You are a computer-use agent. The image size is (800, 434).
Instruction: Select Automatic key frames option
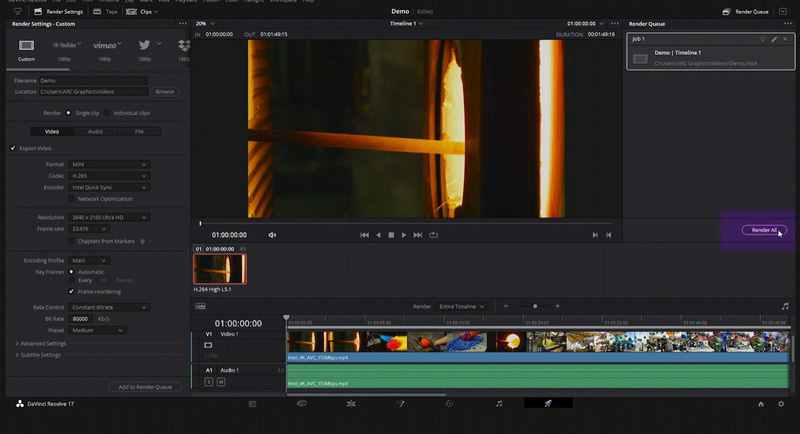pyautogui.click(x=71, y=272)
